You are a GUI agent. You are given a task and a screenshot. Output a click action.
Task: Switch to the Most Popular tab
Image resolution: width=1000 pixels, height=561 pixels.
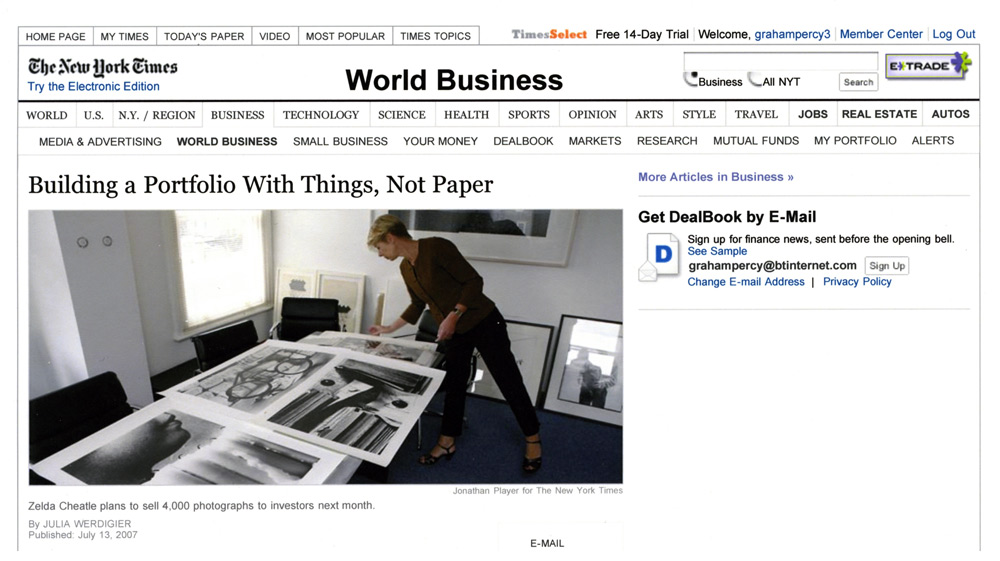tap(345, 36)
